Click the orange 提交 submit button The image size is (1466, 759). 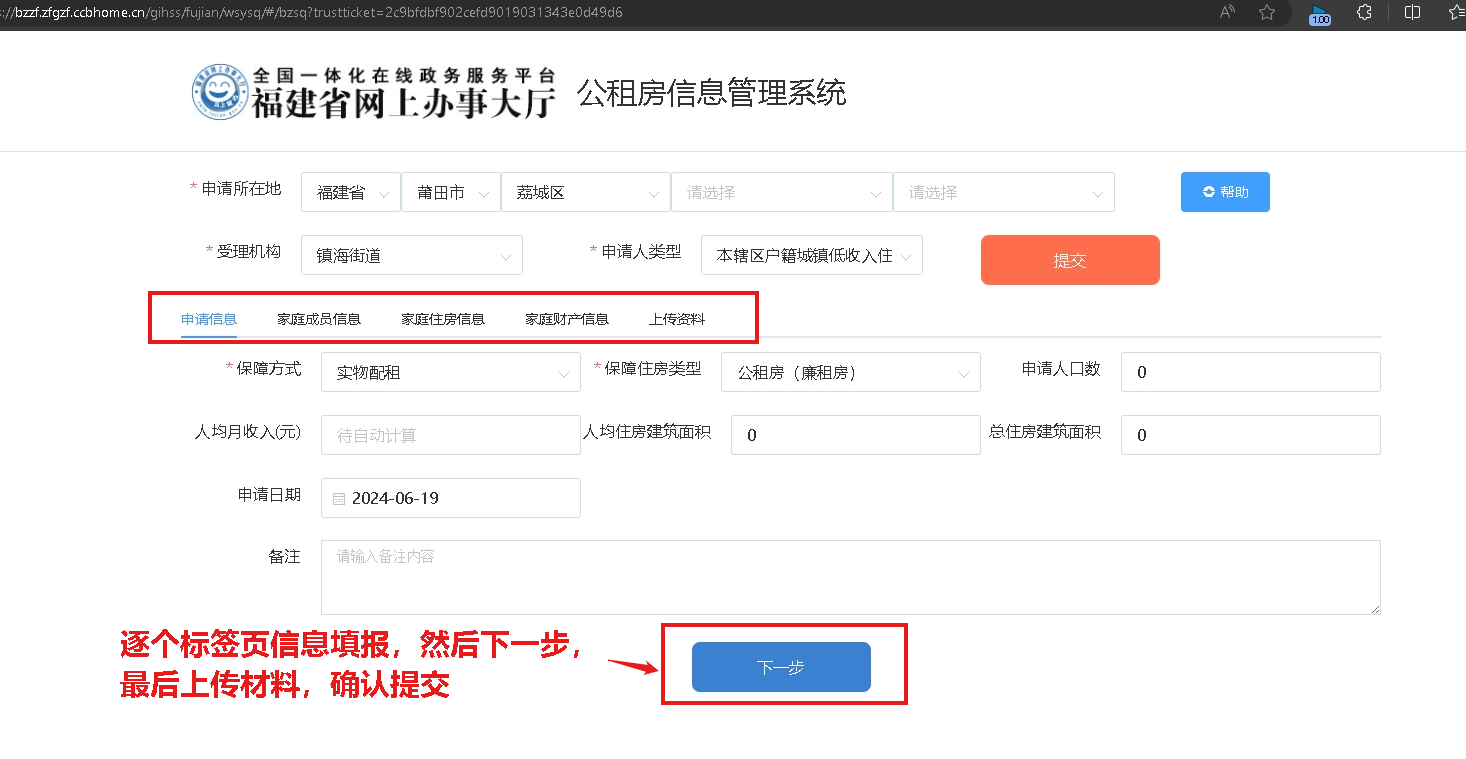tap(1070, 259)
